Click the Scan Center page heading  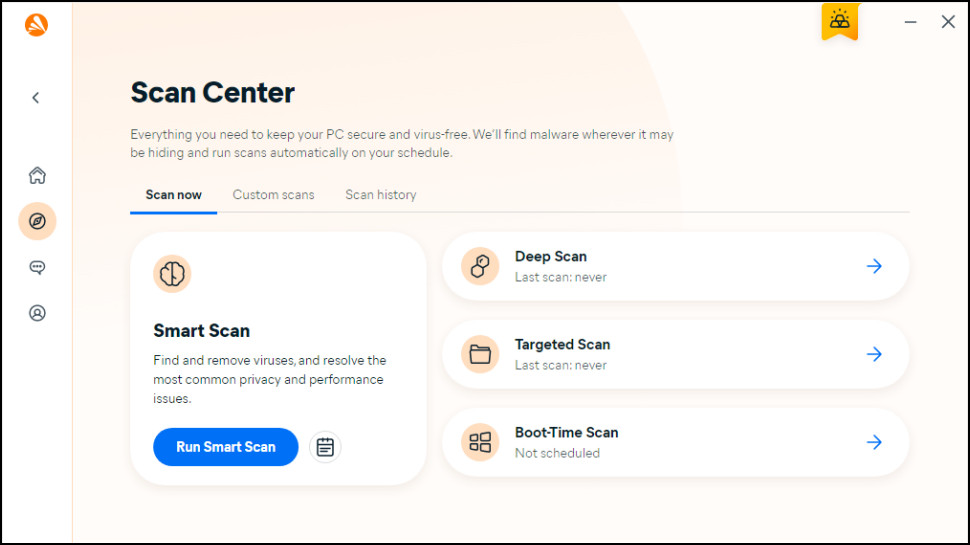[x=212, y=93]
